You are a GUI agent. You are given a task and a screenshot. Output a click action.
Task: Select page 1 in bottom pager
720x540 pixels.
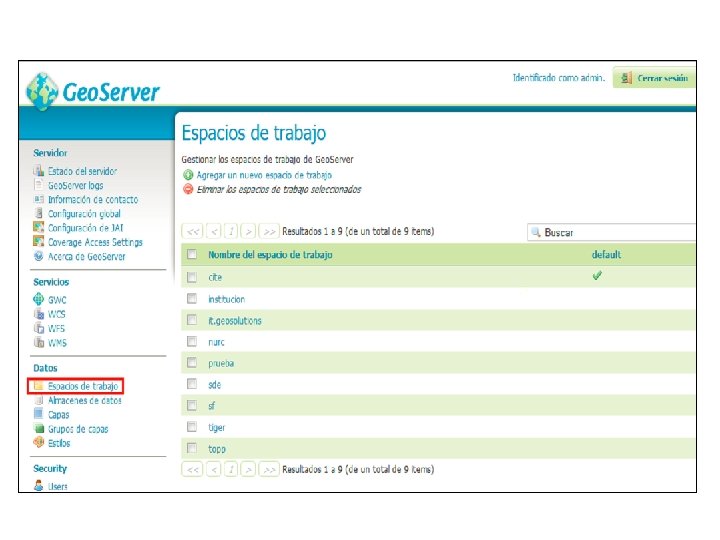pos(231,469)
